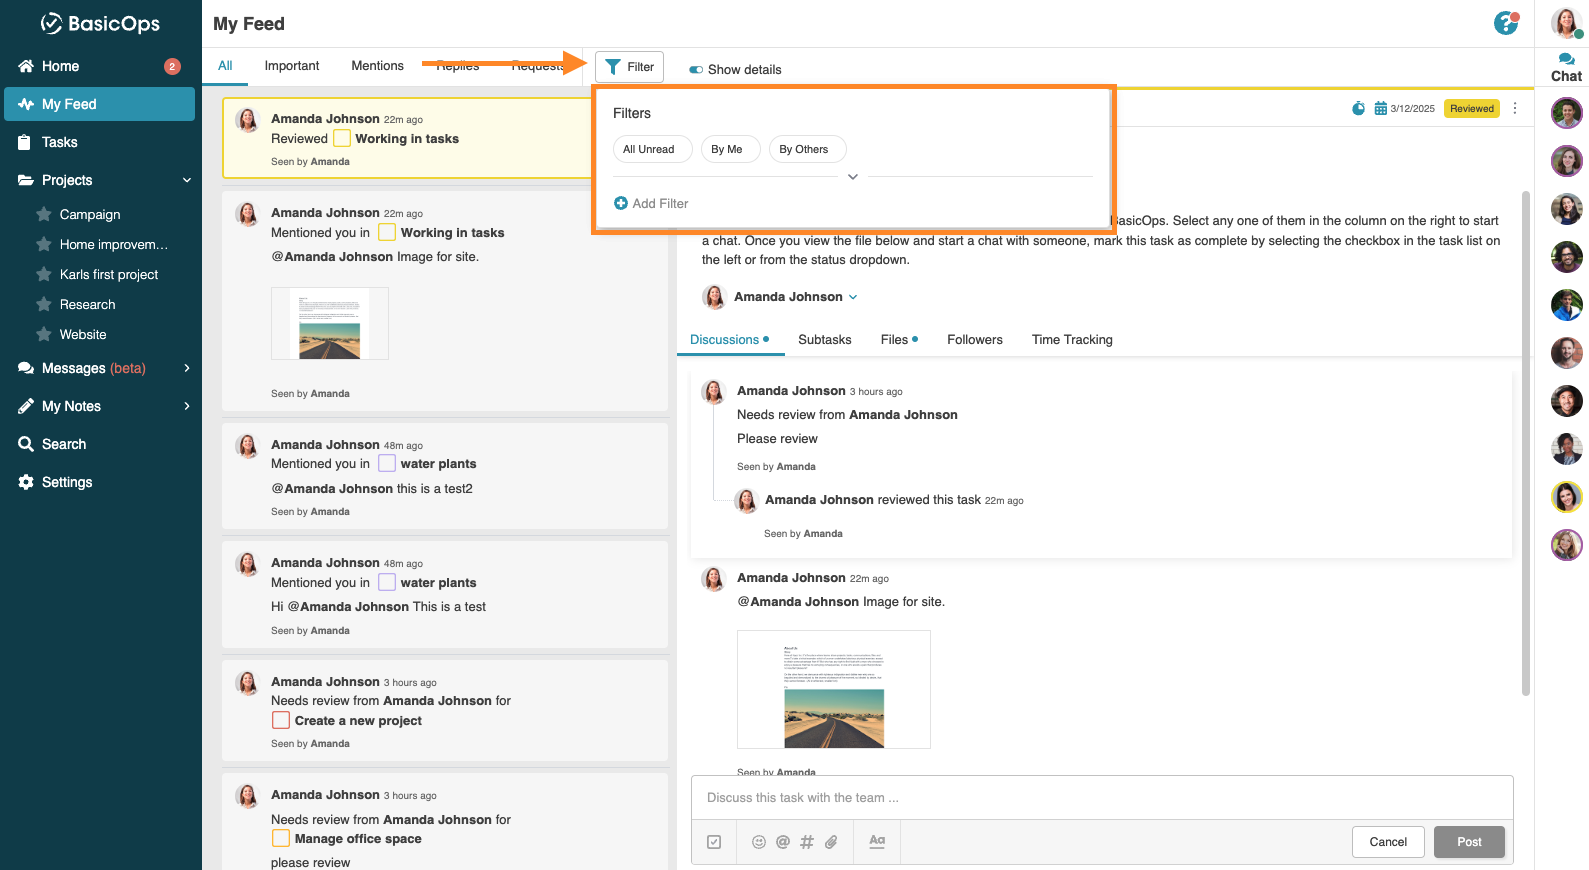Image resolution: width=1589 pixels, height=870 pixels.
Task: Click the Discuss this task input field
Action: pyautogui.click(x=1100, y=798)
